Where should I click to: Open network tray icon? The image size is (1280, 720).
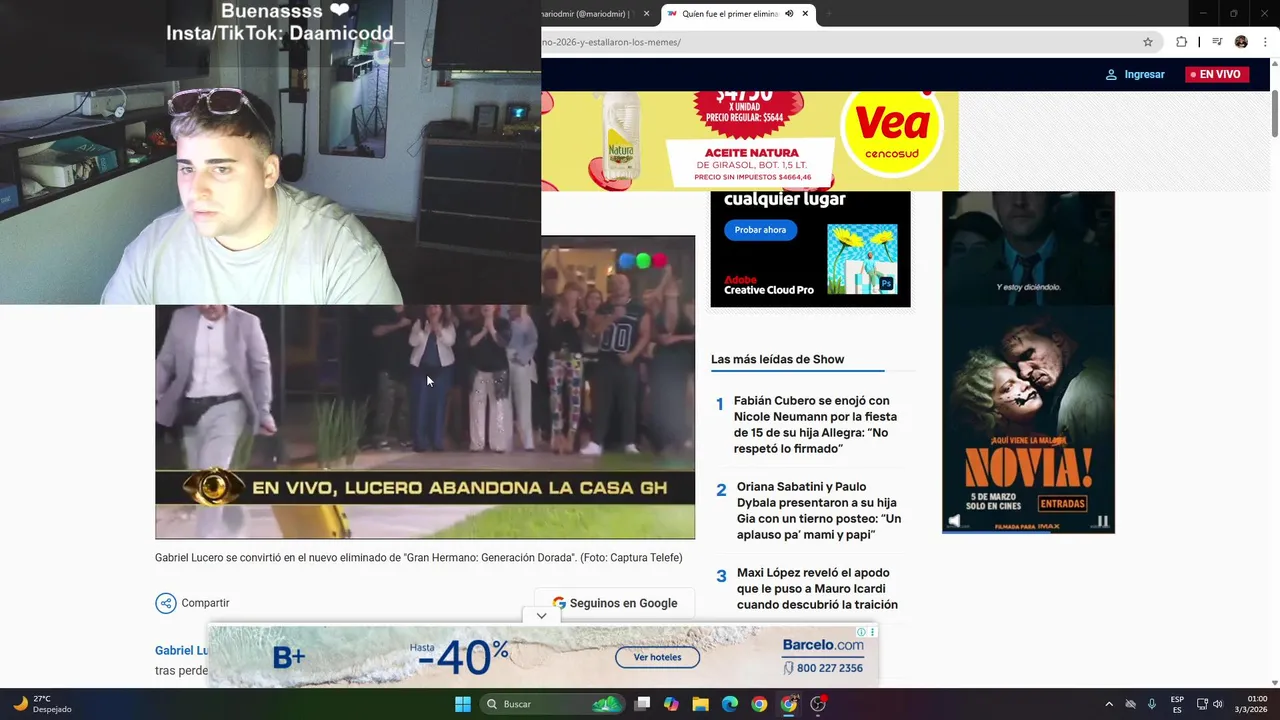click(x=1202, y=704)
